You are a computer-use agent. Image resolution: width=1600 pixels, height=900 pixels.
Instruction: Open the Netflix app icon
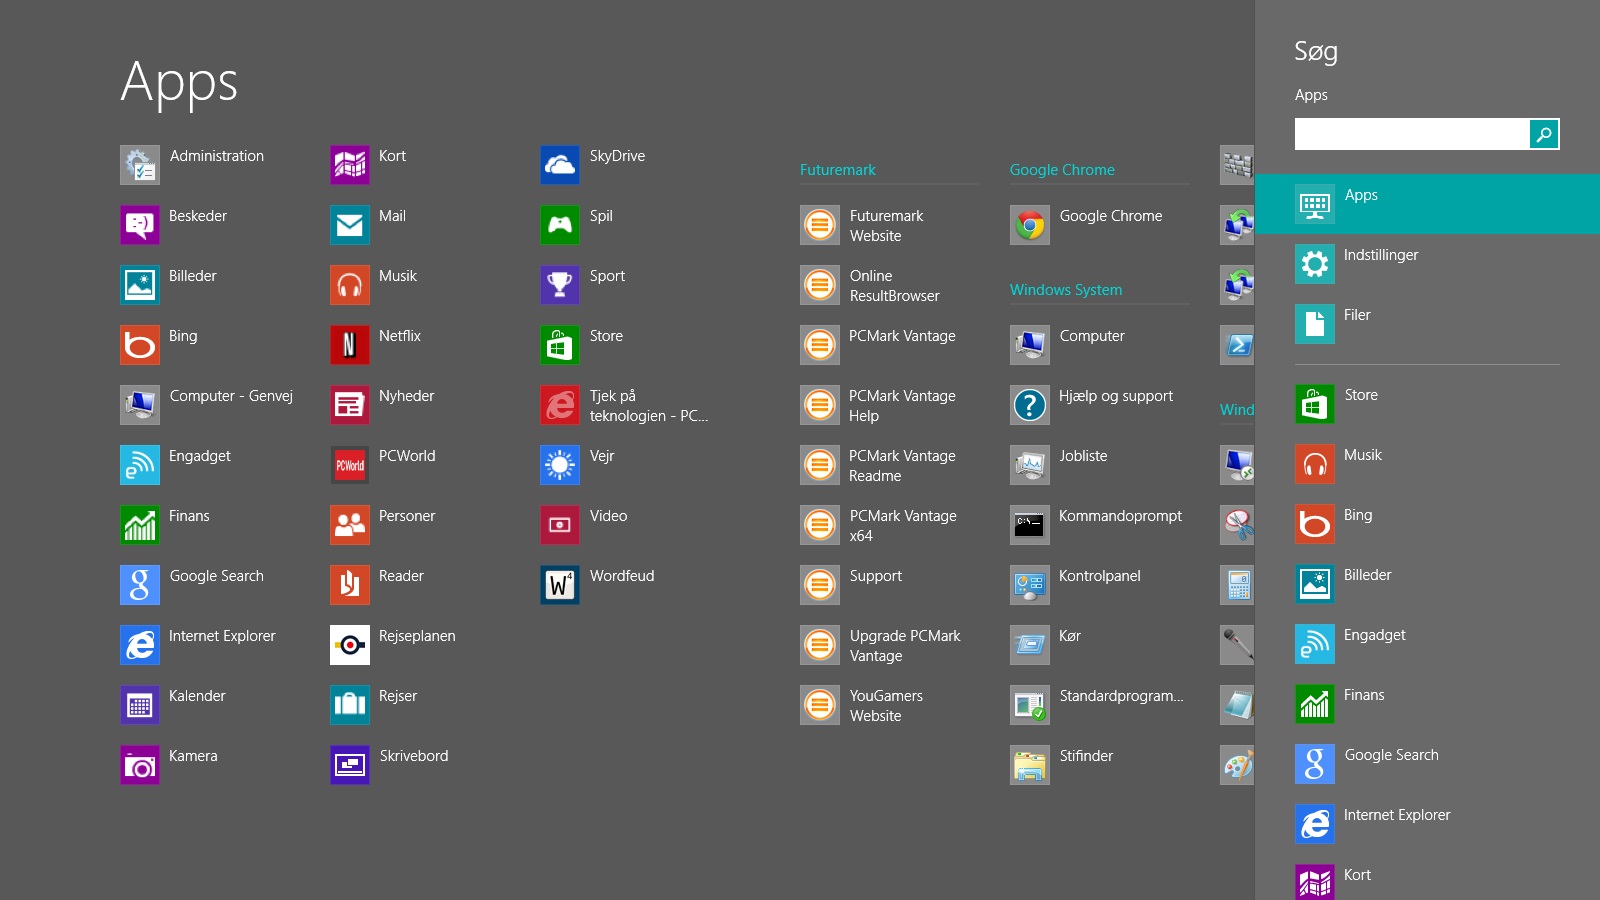pos(349,345)
